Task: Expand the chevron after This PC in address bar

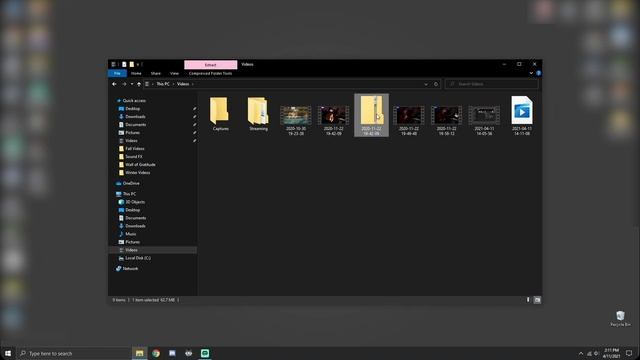Action: (173, 84)
